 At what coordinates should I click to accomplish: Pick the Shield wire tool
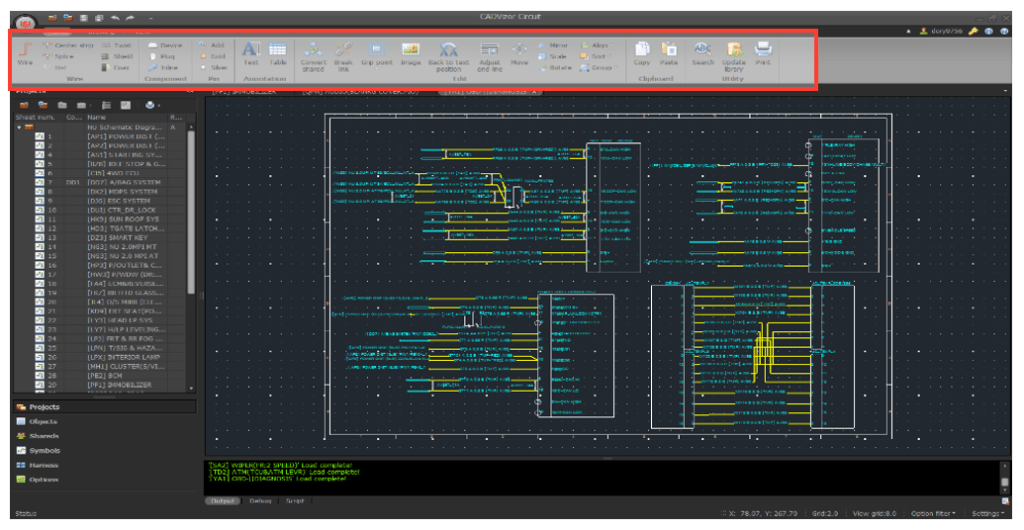[x=117, y=57]
